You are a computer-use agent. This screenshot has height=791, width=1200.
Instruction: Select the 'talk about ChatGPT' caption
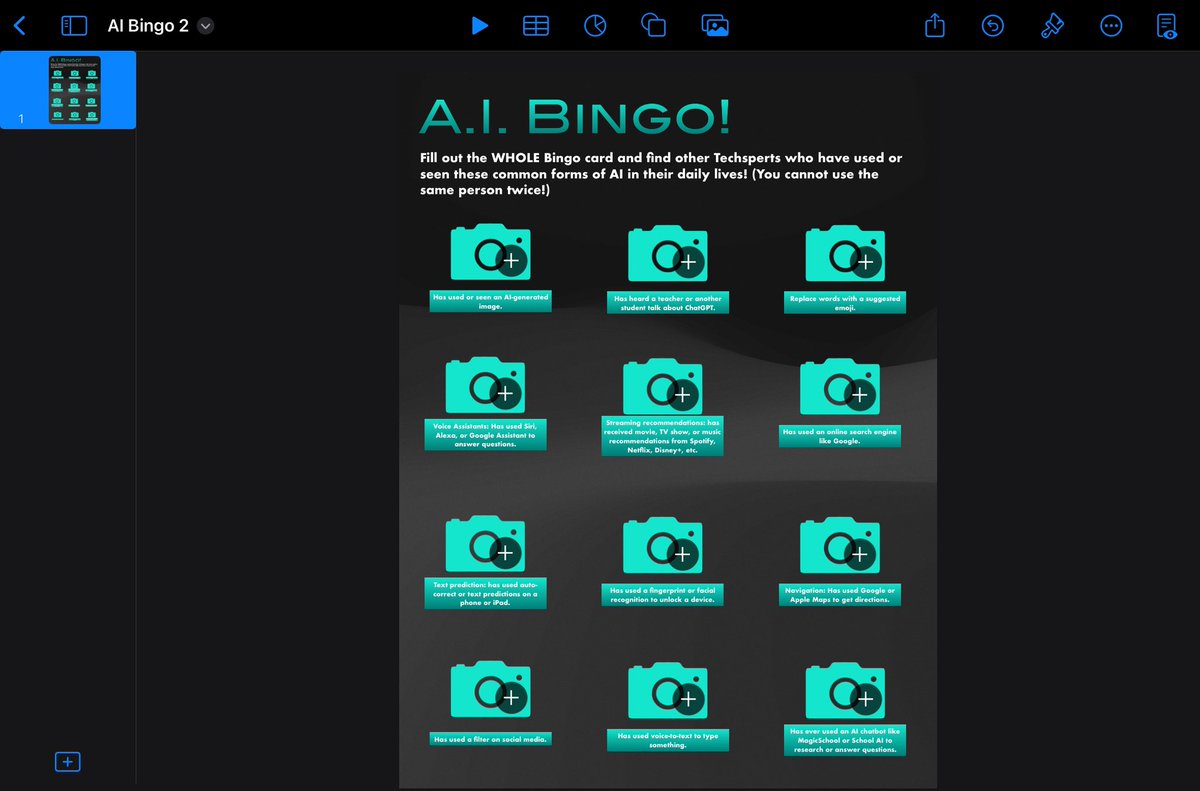pyautogui.click(x=667, y=303)
